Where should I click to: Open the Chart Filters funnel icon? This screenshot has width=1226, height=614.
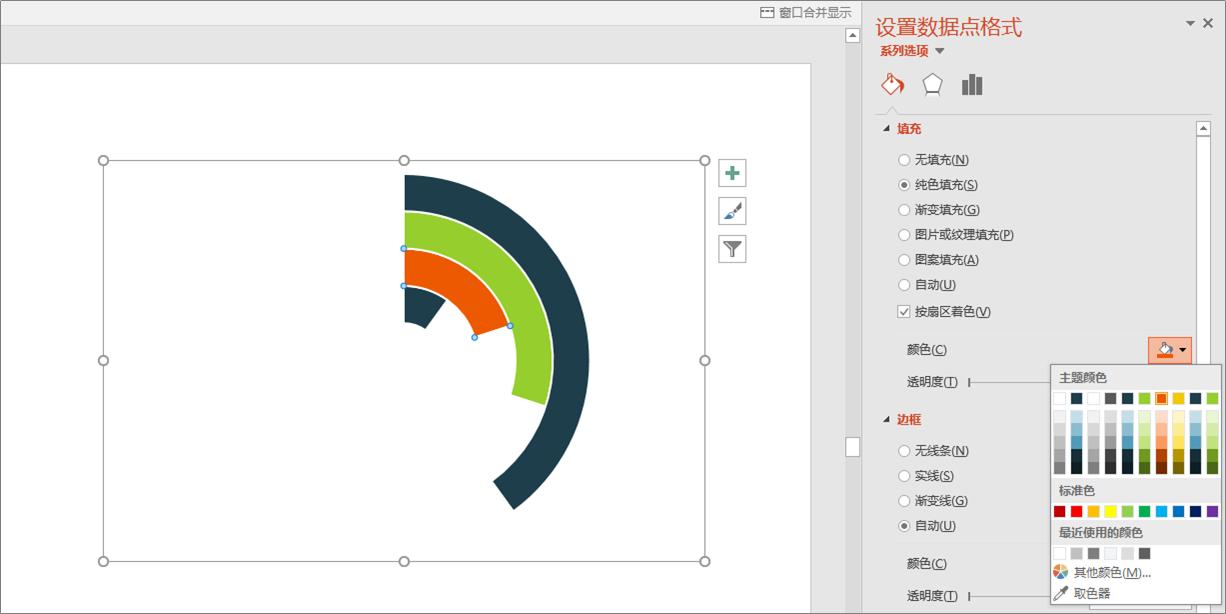tap(732, 249)
